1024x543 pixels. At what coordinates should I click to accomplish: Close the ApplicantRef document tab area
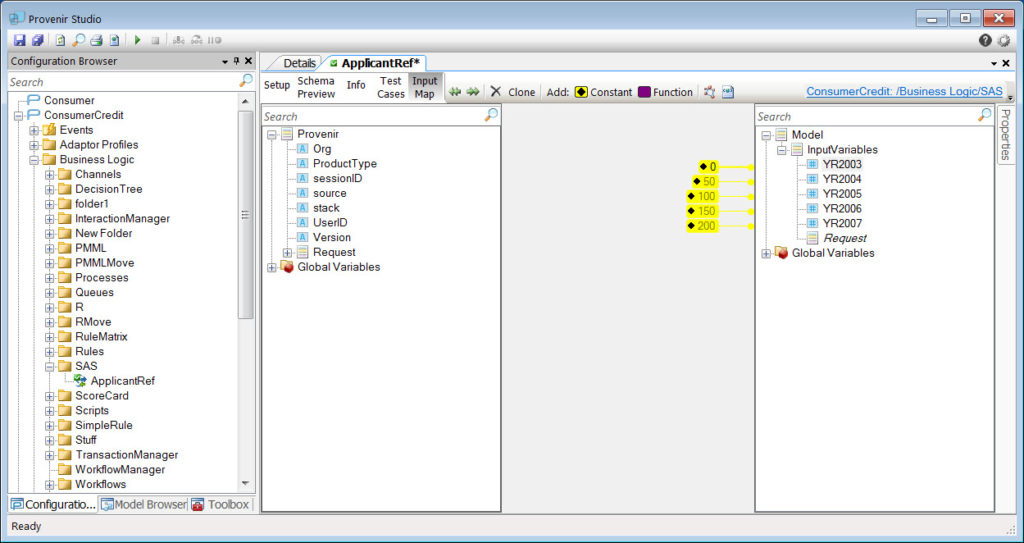click(1006, 63)
